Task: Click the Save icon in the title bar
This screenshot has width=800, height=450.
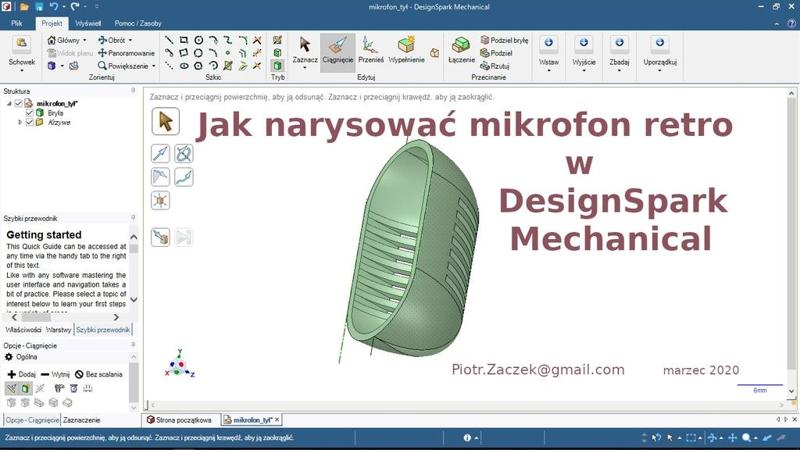Action: click(x=39, y=7)
